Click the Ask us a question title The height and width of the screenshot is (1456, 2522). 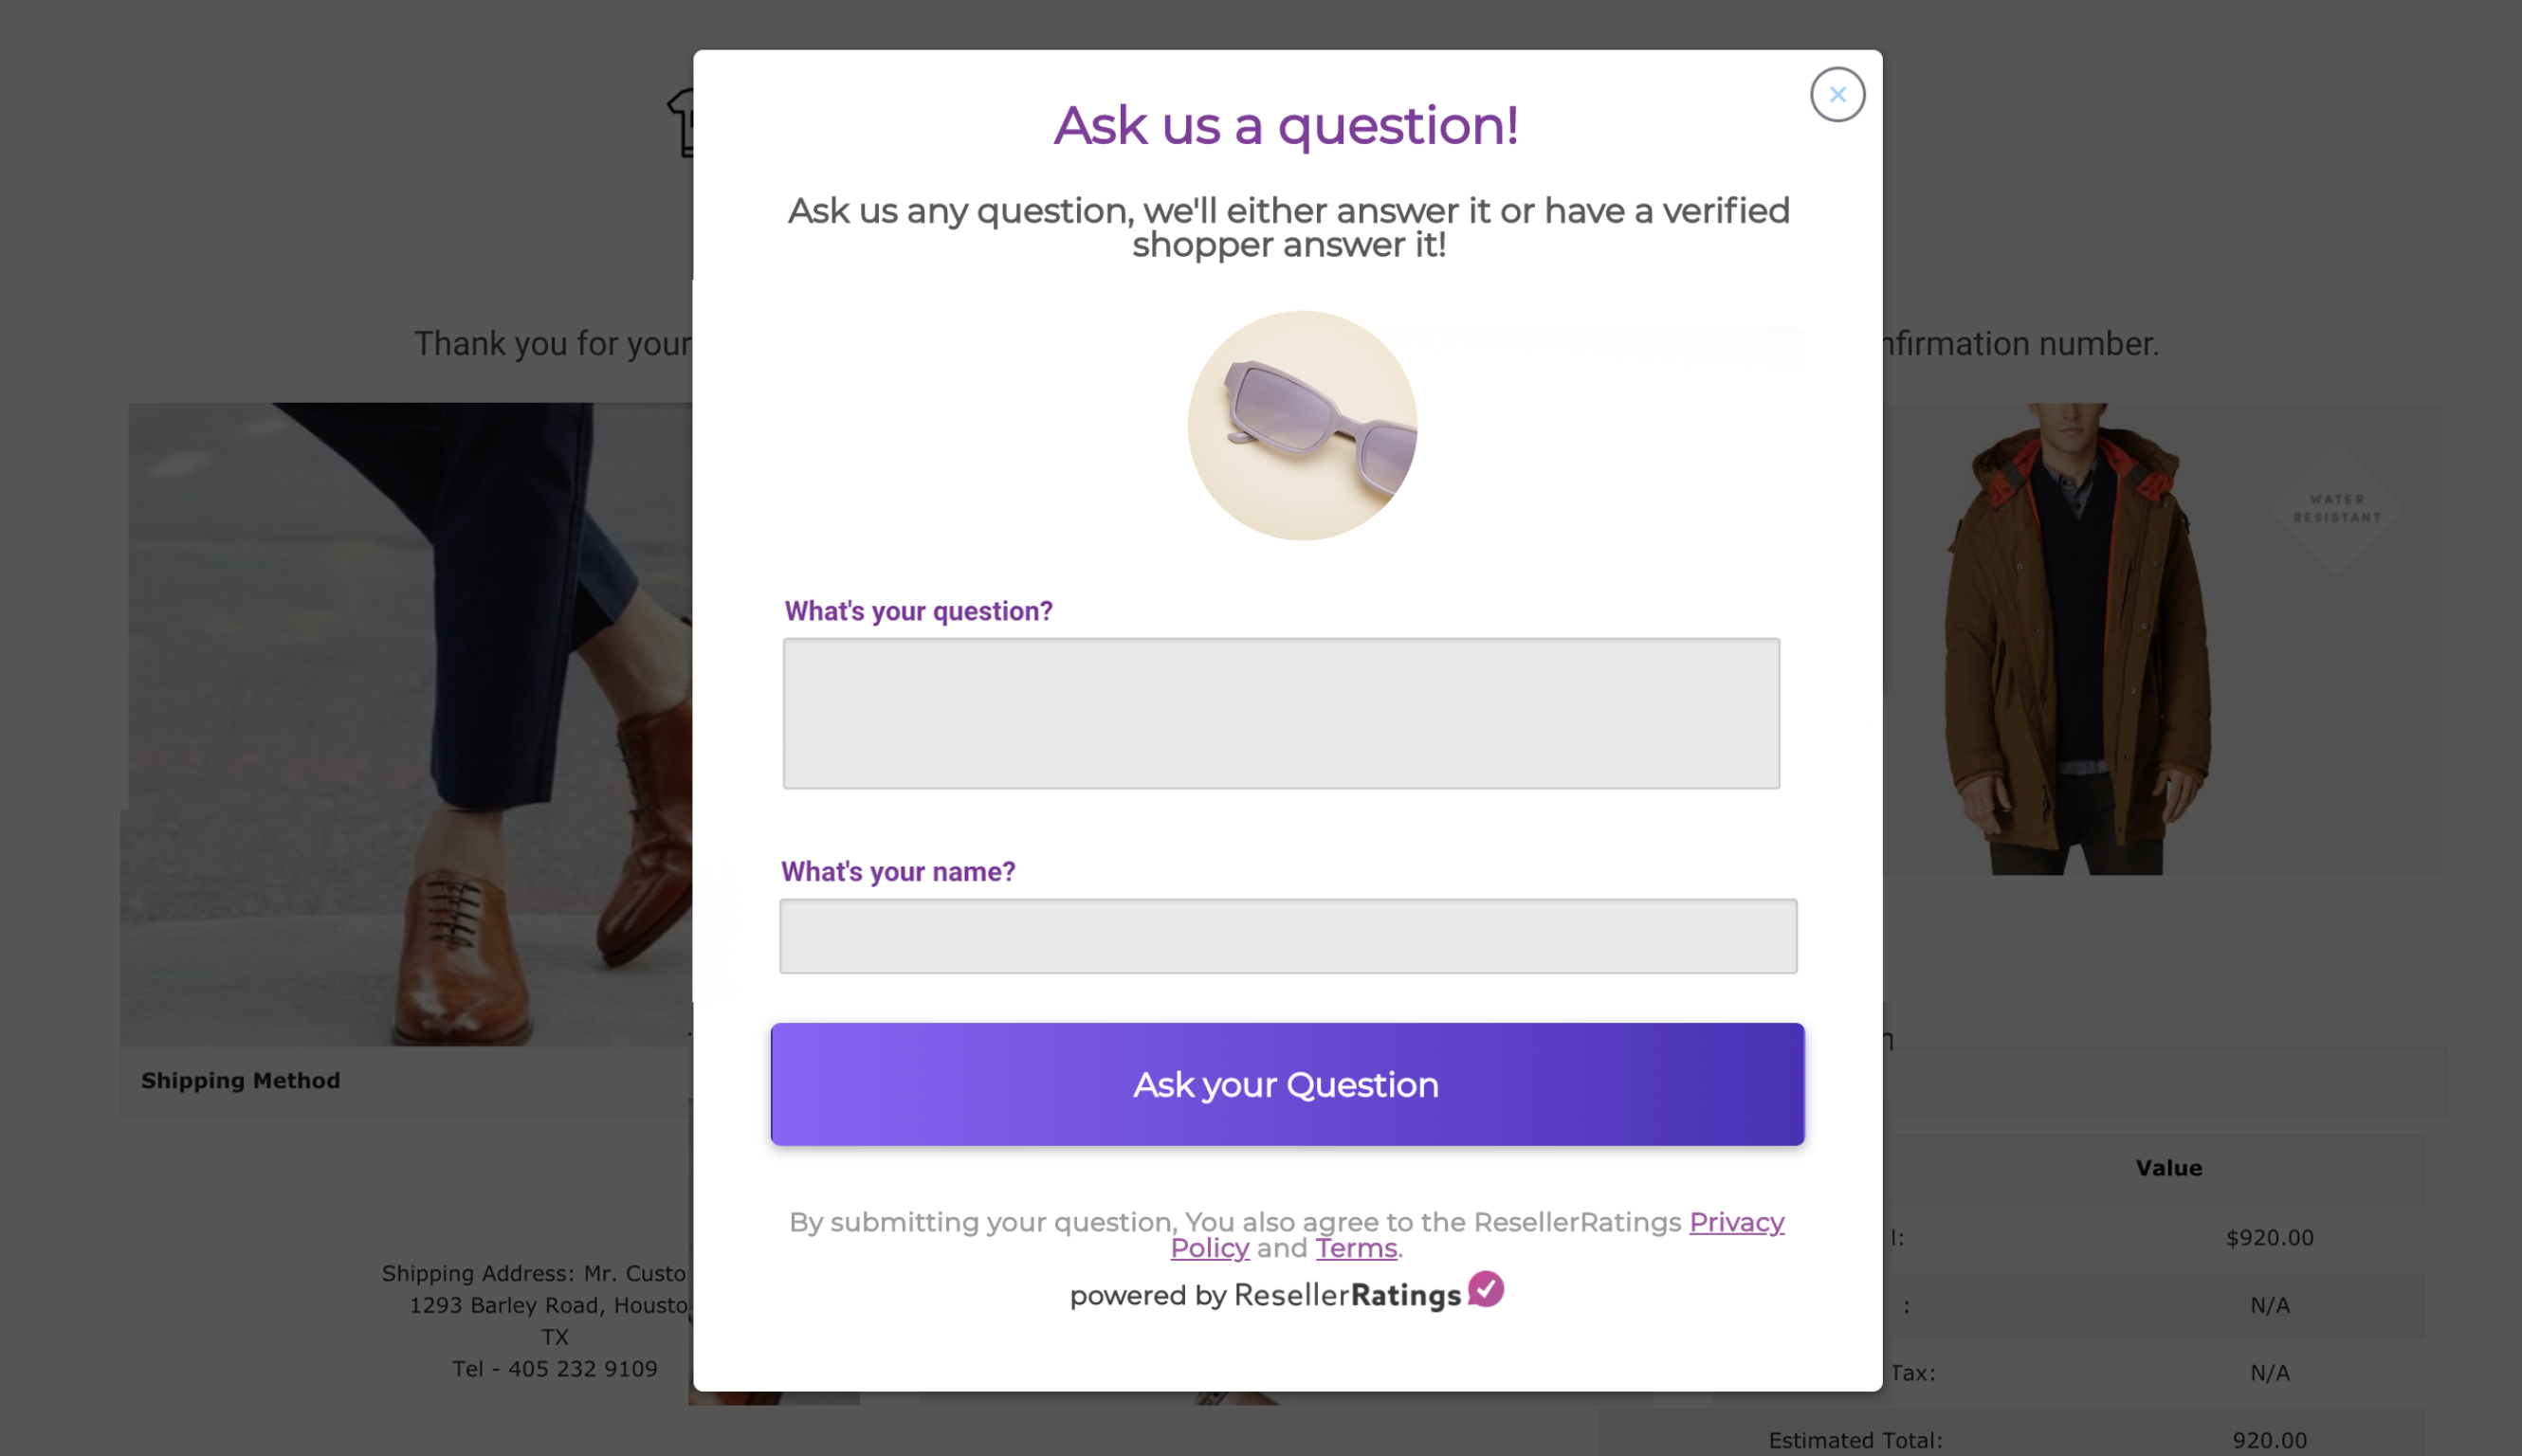pos(1286,125)
